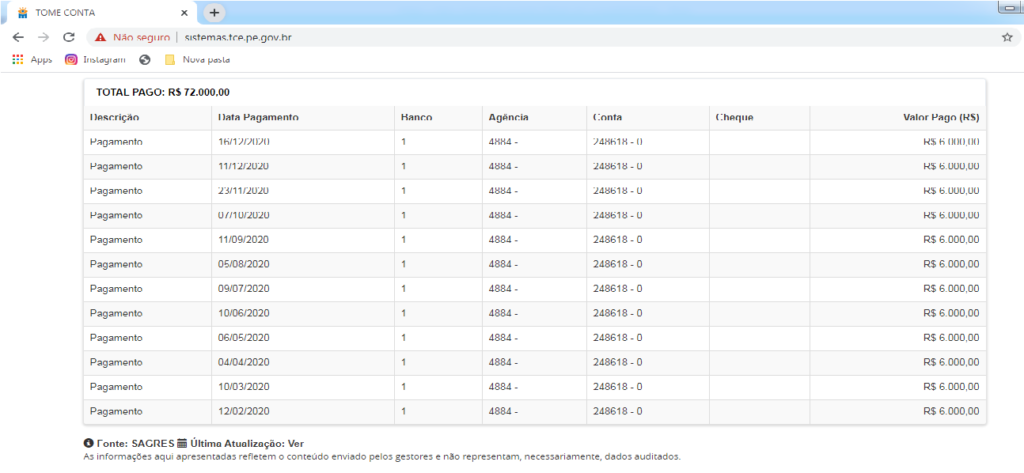
Task: Click Pagamento in the 16/12/2020 row
Action: [x=116, y=141]
